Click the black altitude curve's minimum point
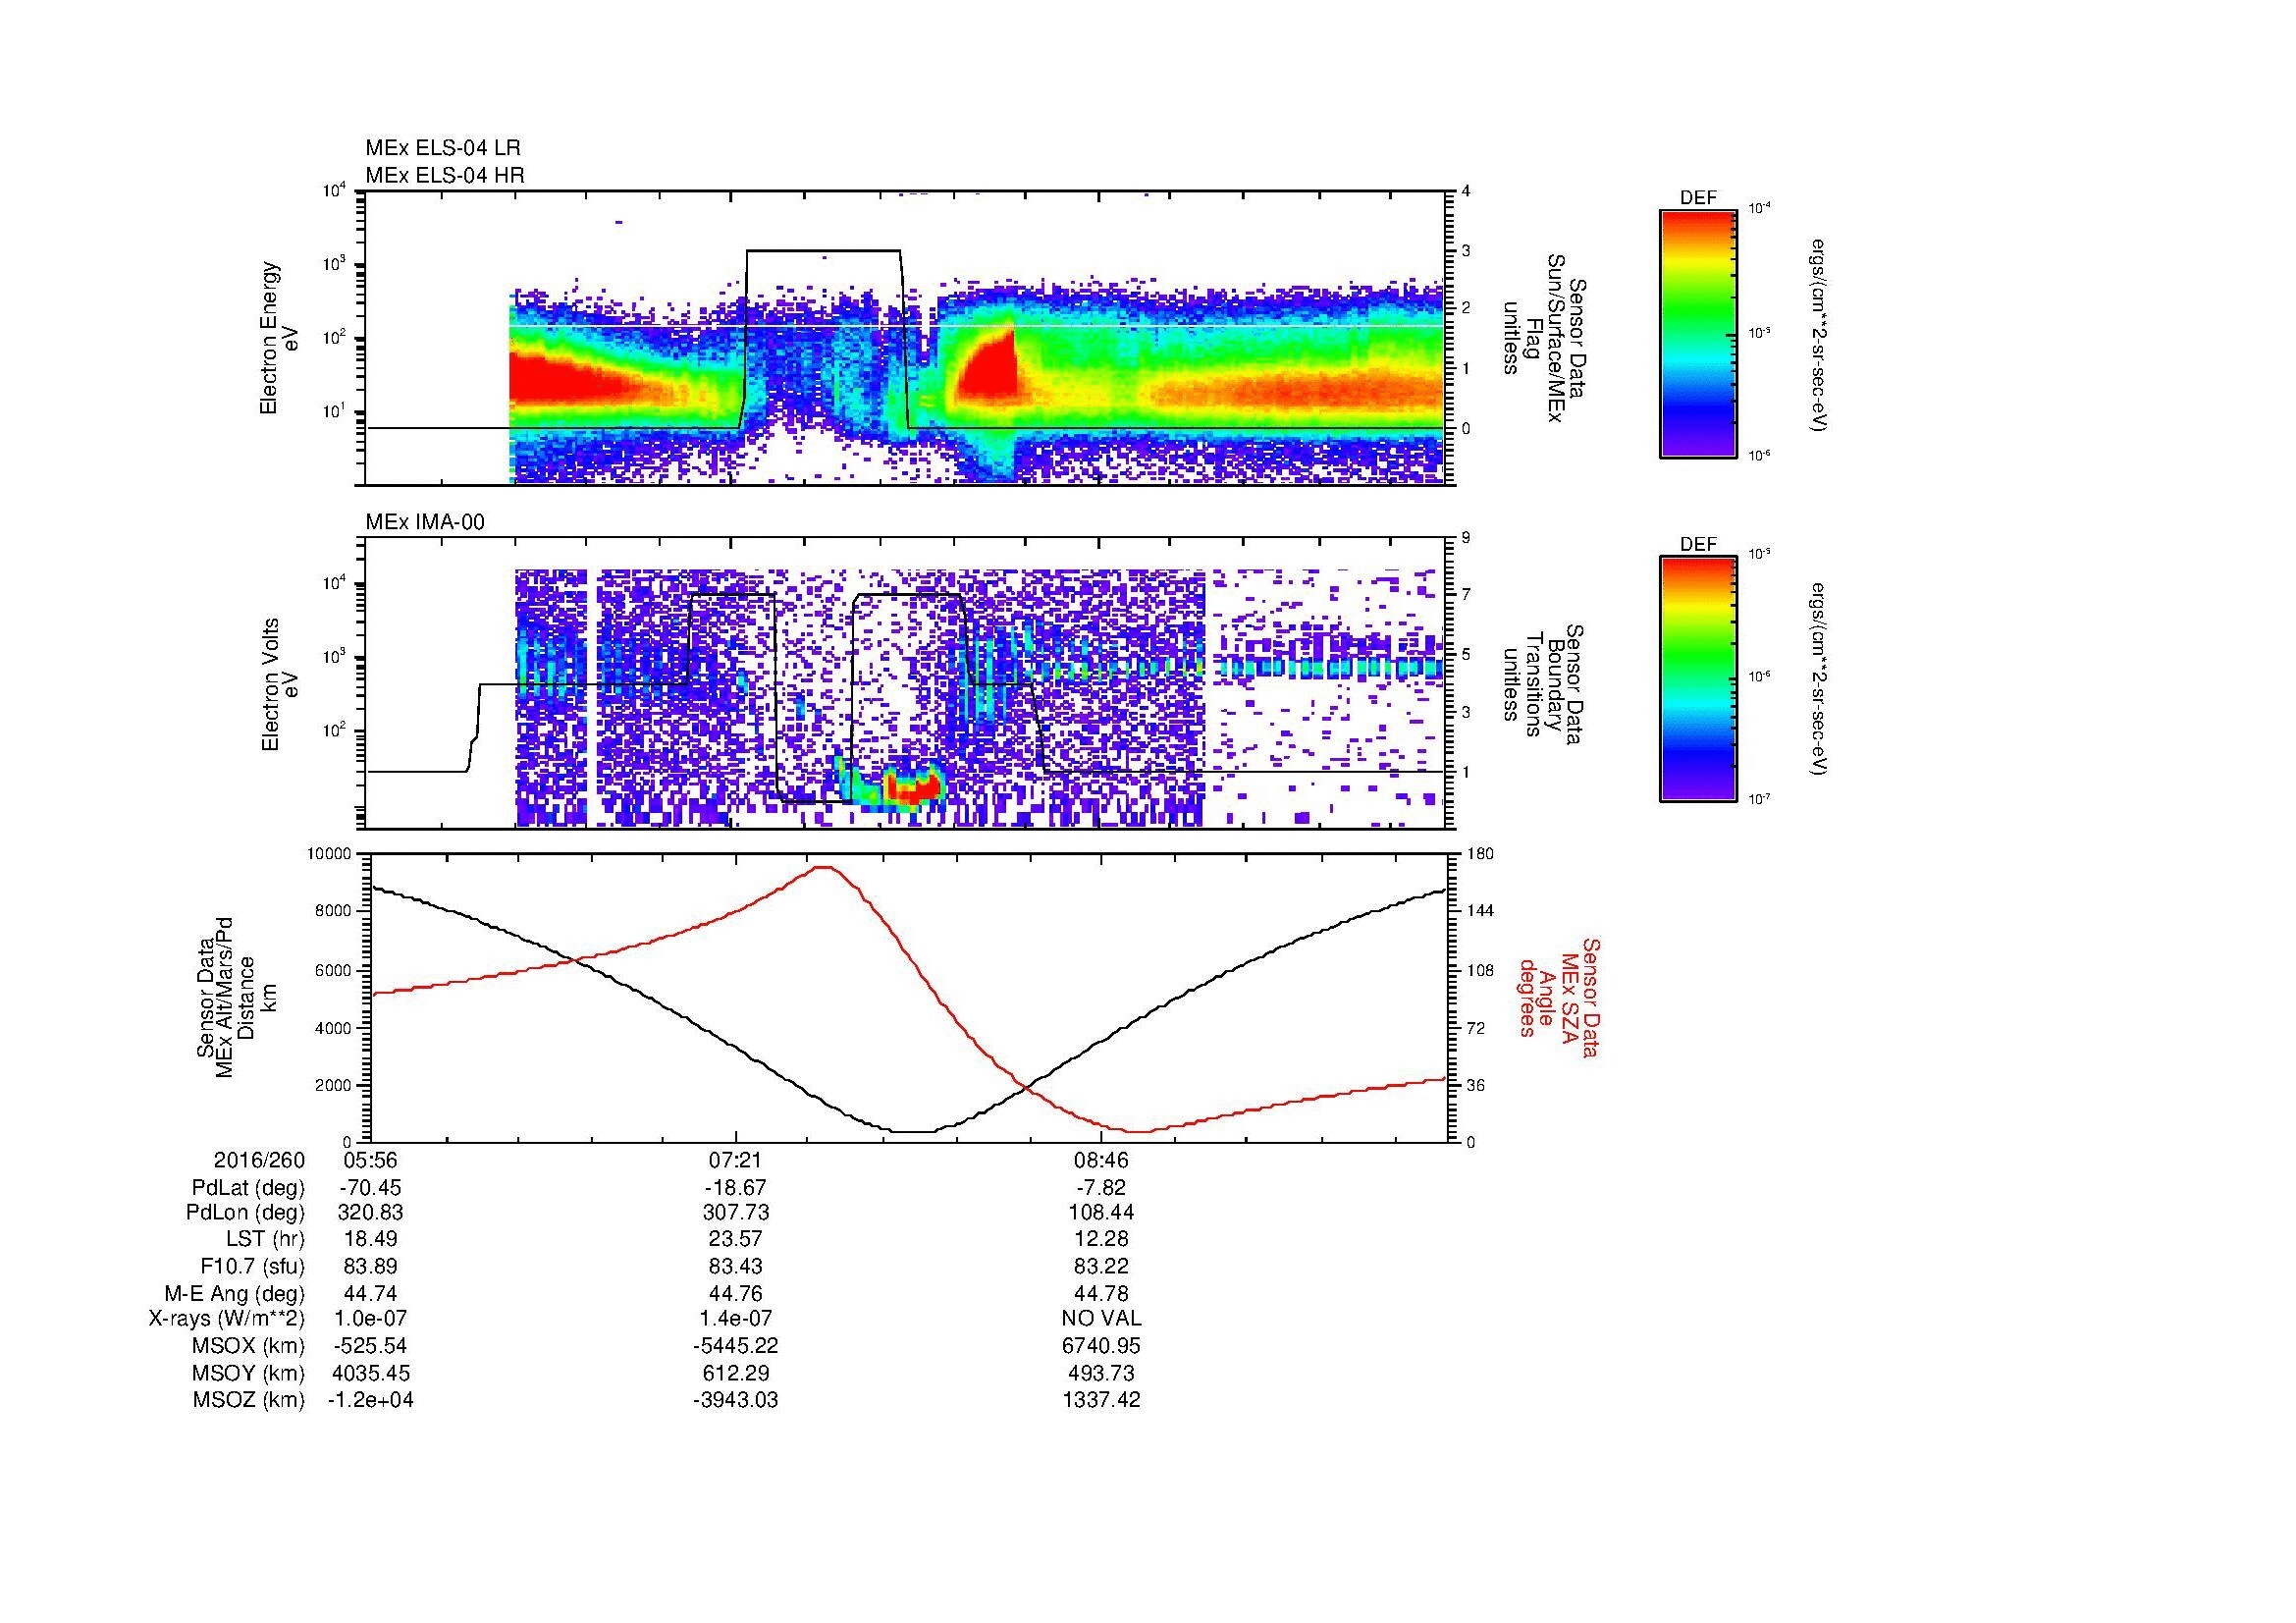The height and width of the screenshot is (1623, 2296). (913, 1132)
